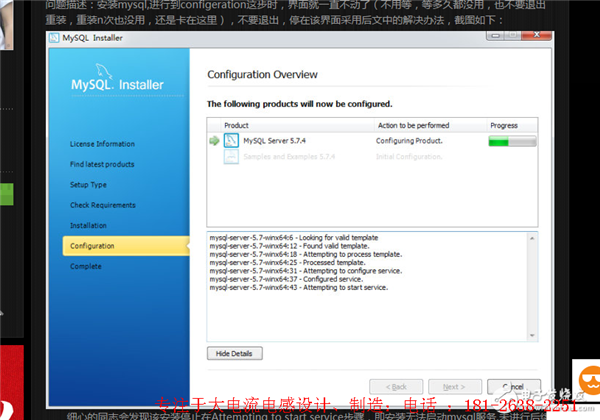This screenshot has width=600, height=420.
Task: Click the MySQL Server progress bar
Action: click(x=512, y=141)
